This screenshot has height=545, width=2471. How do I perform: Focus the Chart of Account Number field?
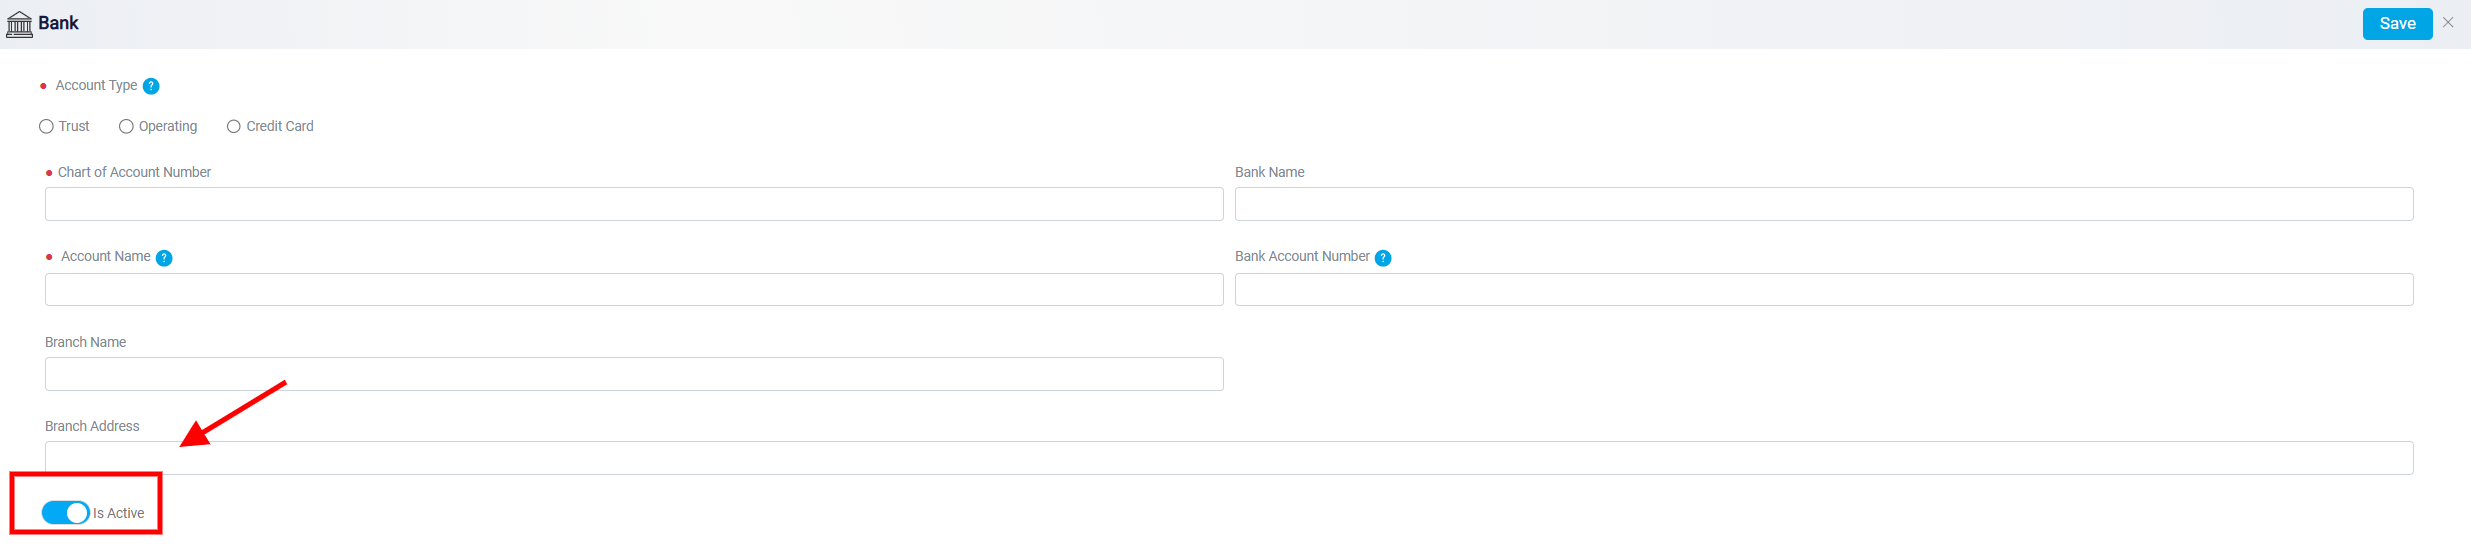(x=634, y=204)
